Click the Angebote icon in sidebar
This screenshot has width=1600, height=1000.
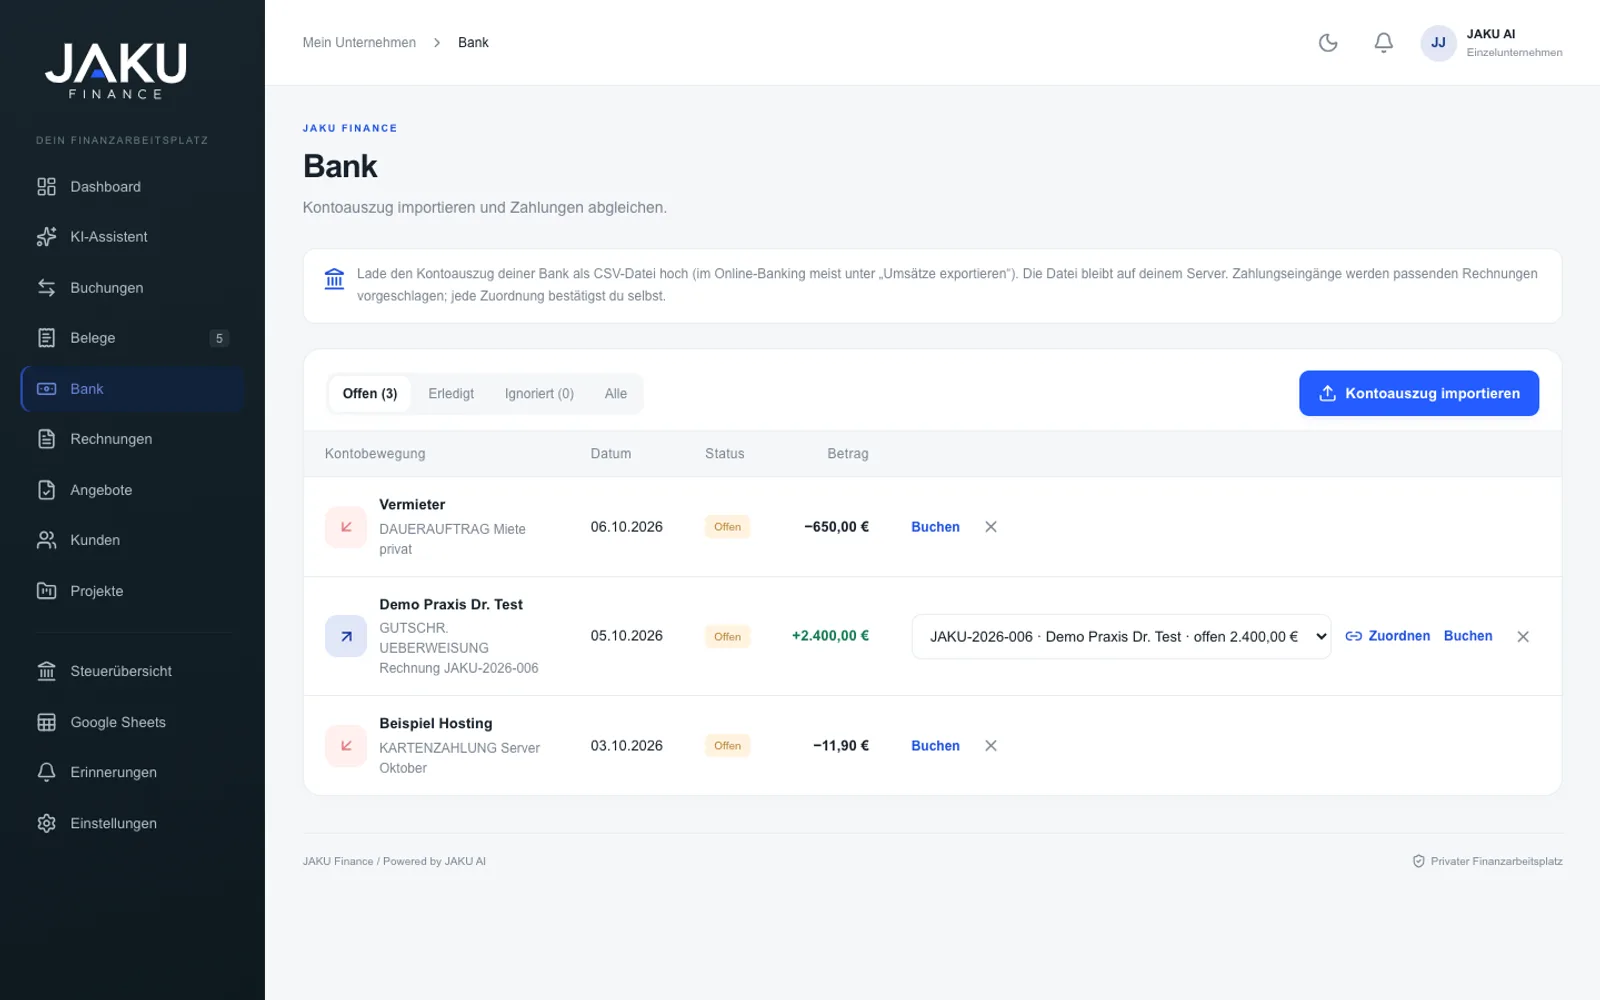46,490
